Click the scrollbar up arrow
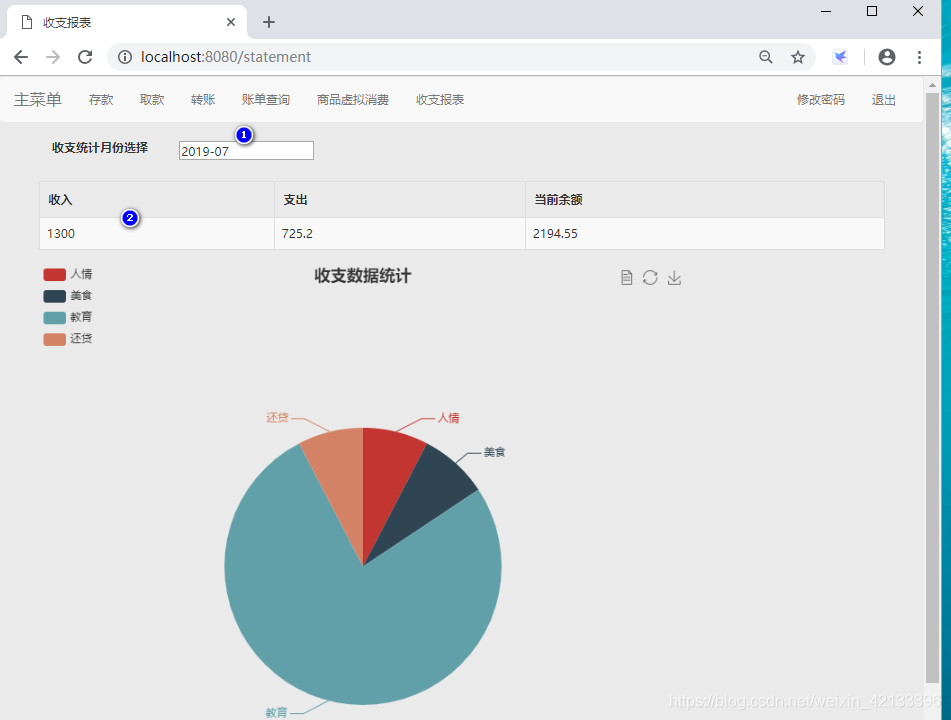The image size is (951, 720). click(x=932, y=84)
